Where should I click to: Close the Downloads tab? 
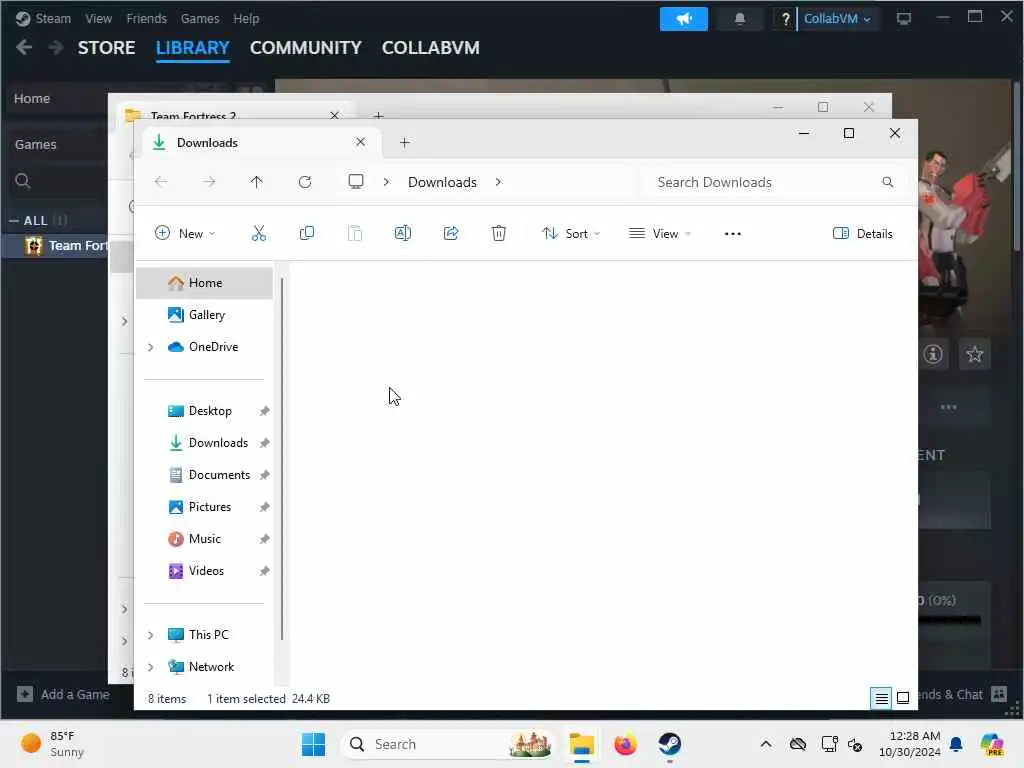pyautogui.click(x=360, y=142)
